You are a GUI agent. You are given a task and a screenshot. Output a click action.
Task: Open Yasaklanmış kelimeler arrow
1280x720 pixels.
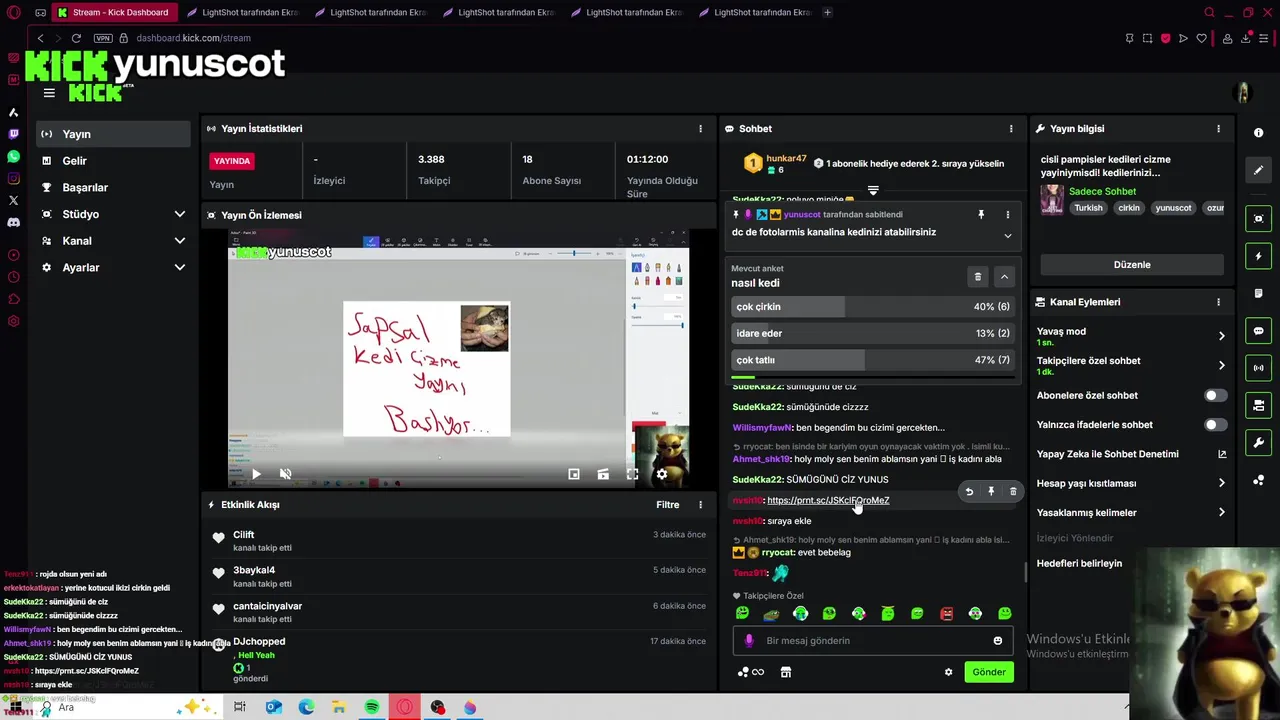1221,513
